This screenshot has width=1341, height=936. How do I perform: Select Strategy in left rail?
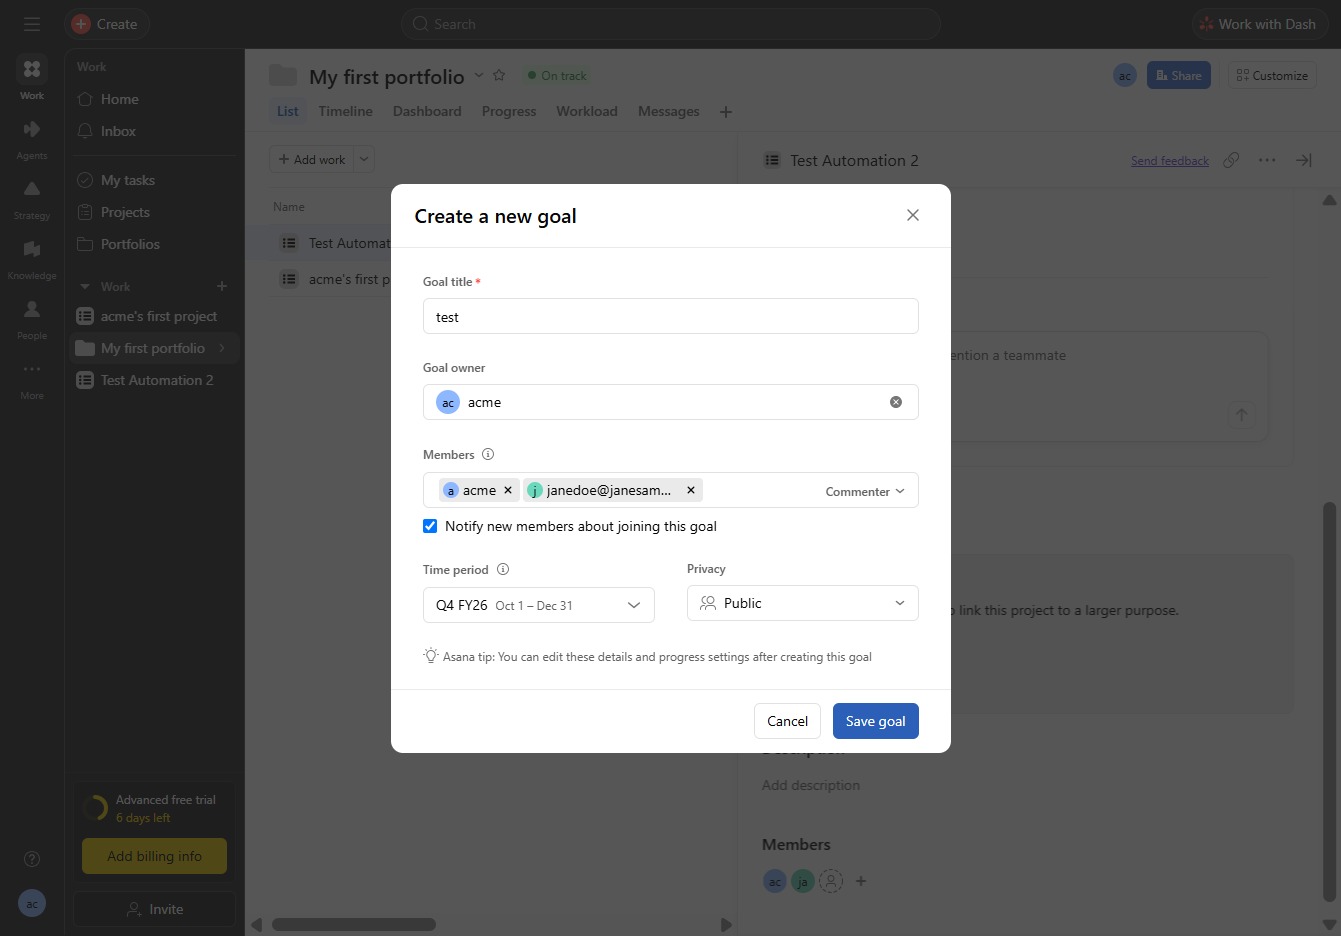tap(32, 199)
